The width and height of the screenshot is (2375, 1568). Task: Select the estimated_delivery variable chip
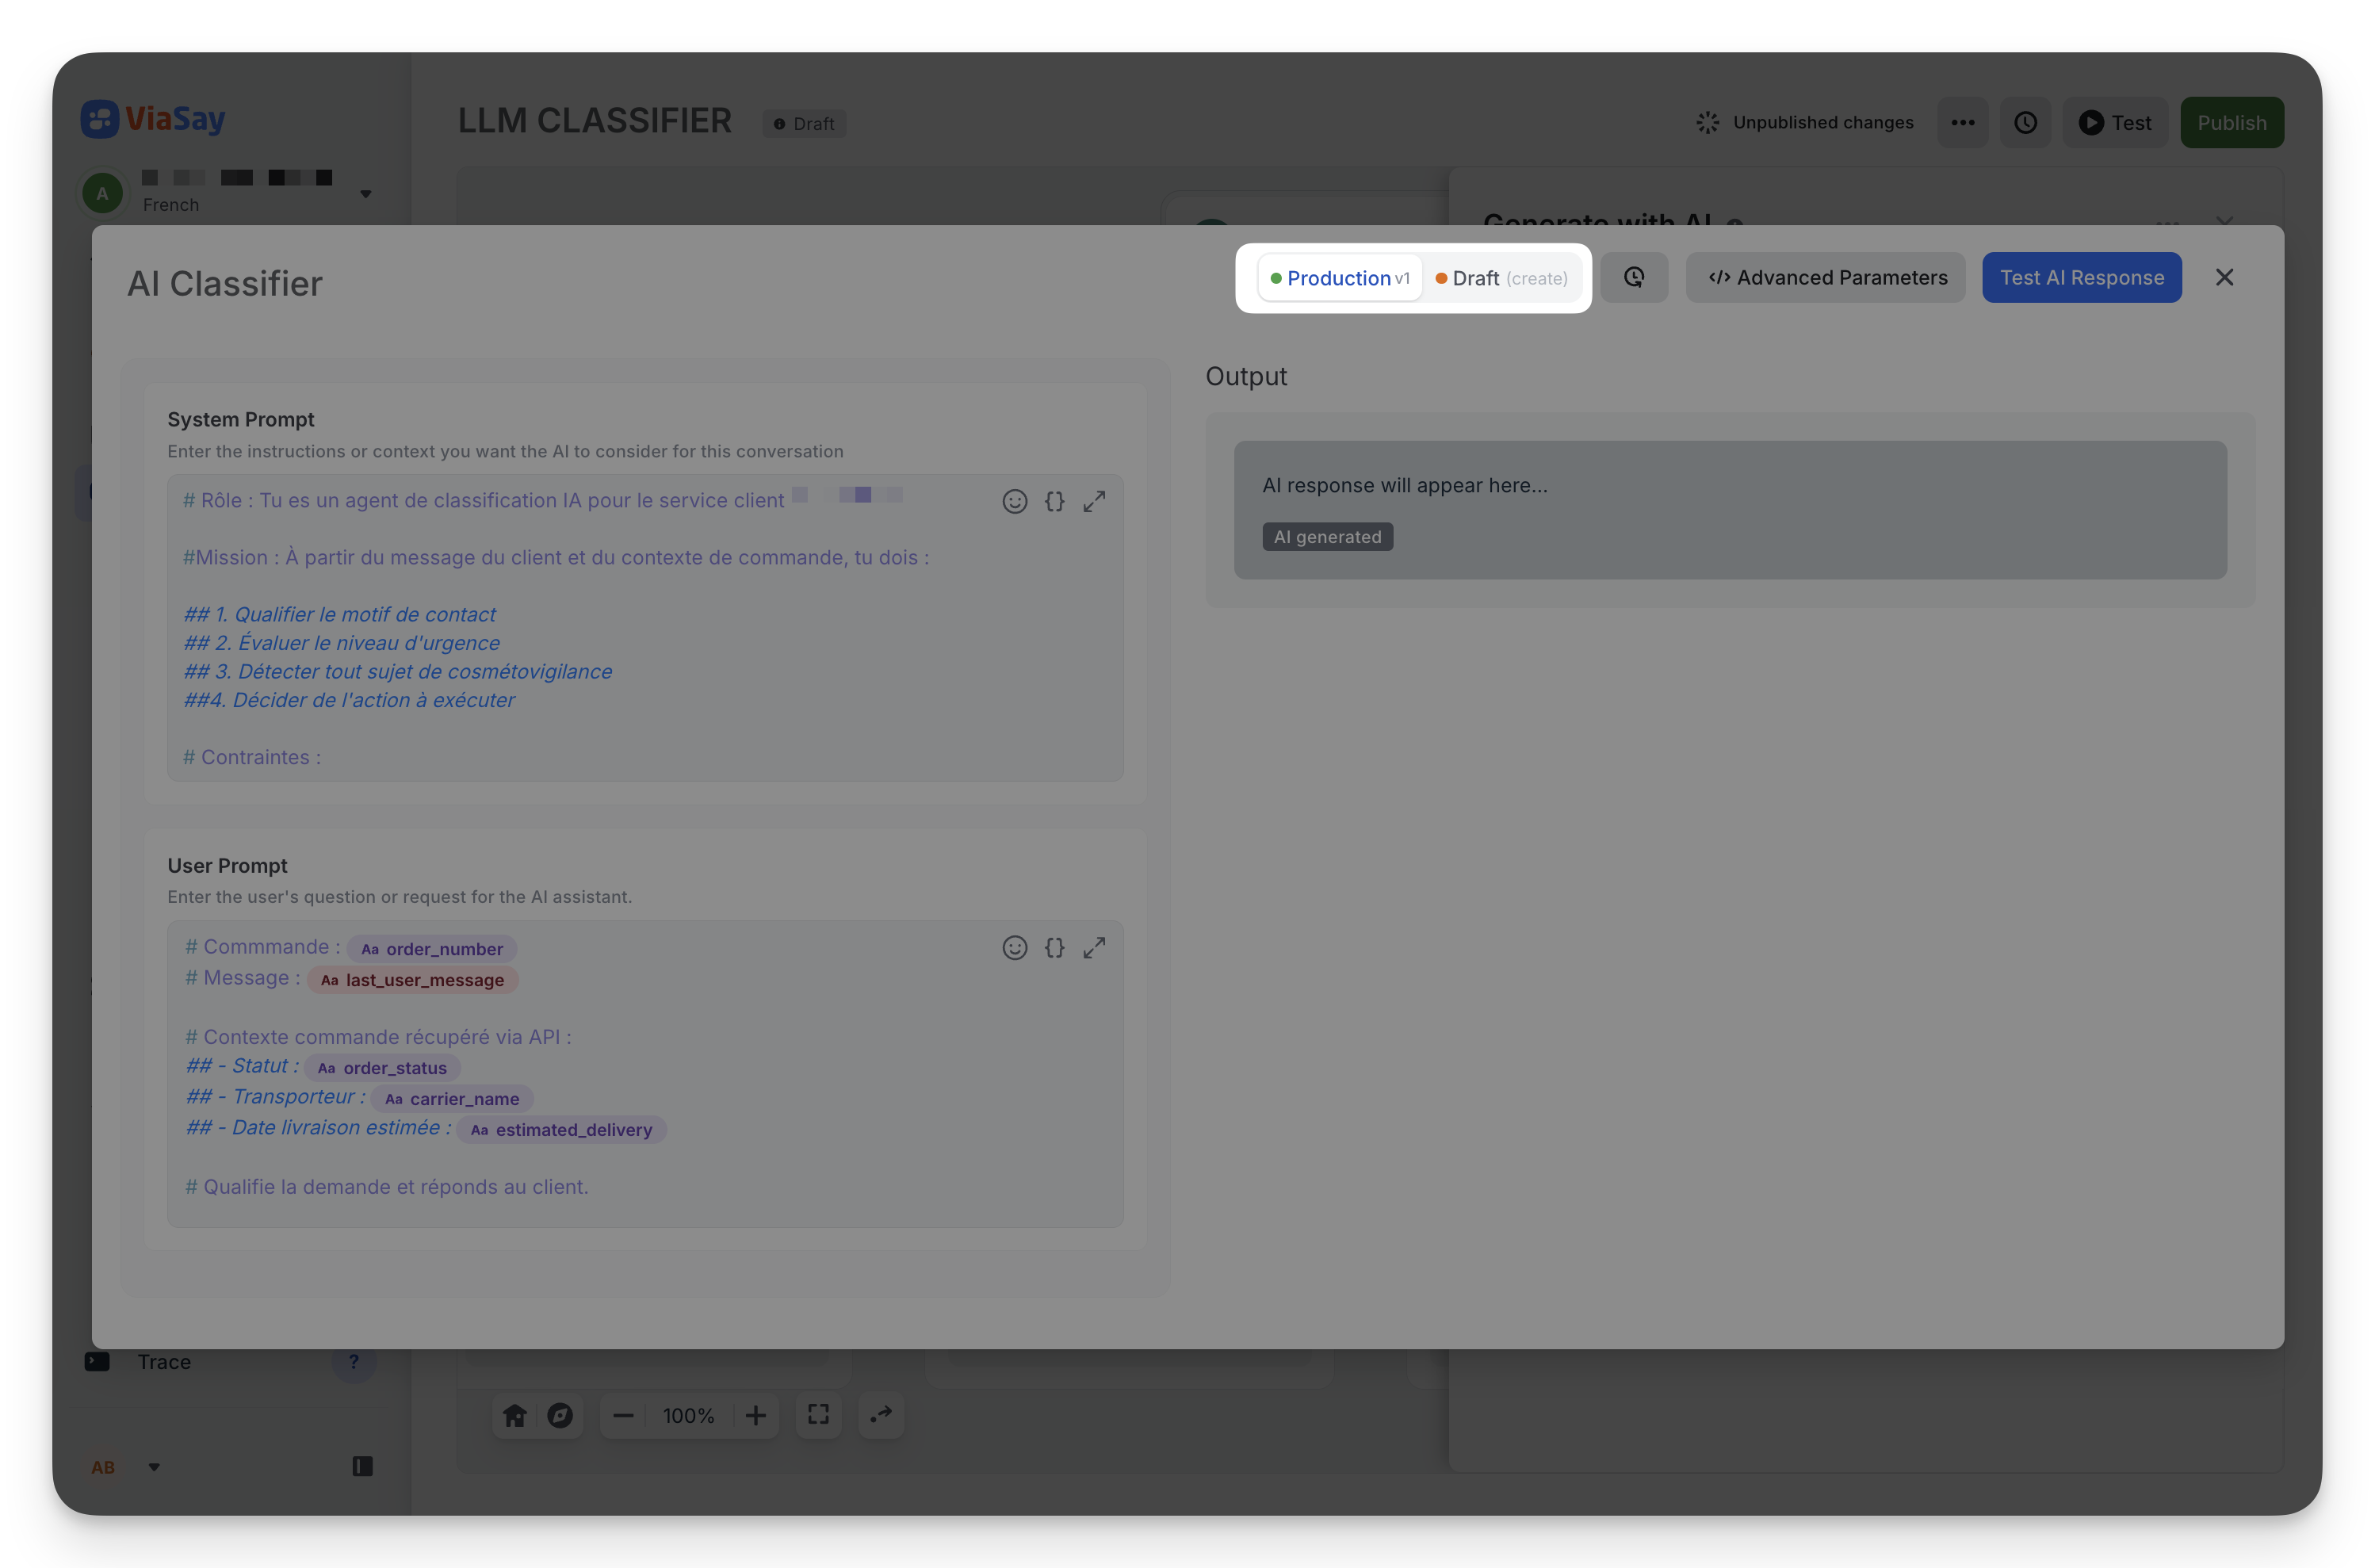point(561,1129)
